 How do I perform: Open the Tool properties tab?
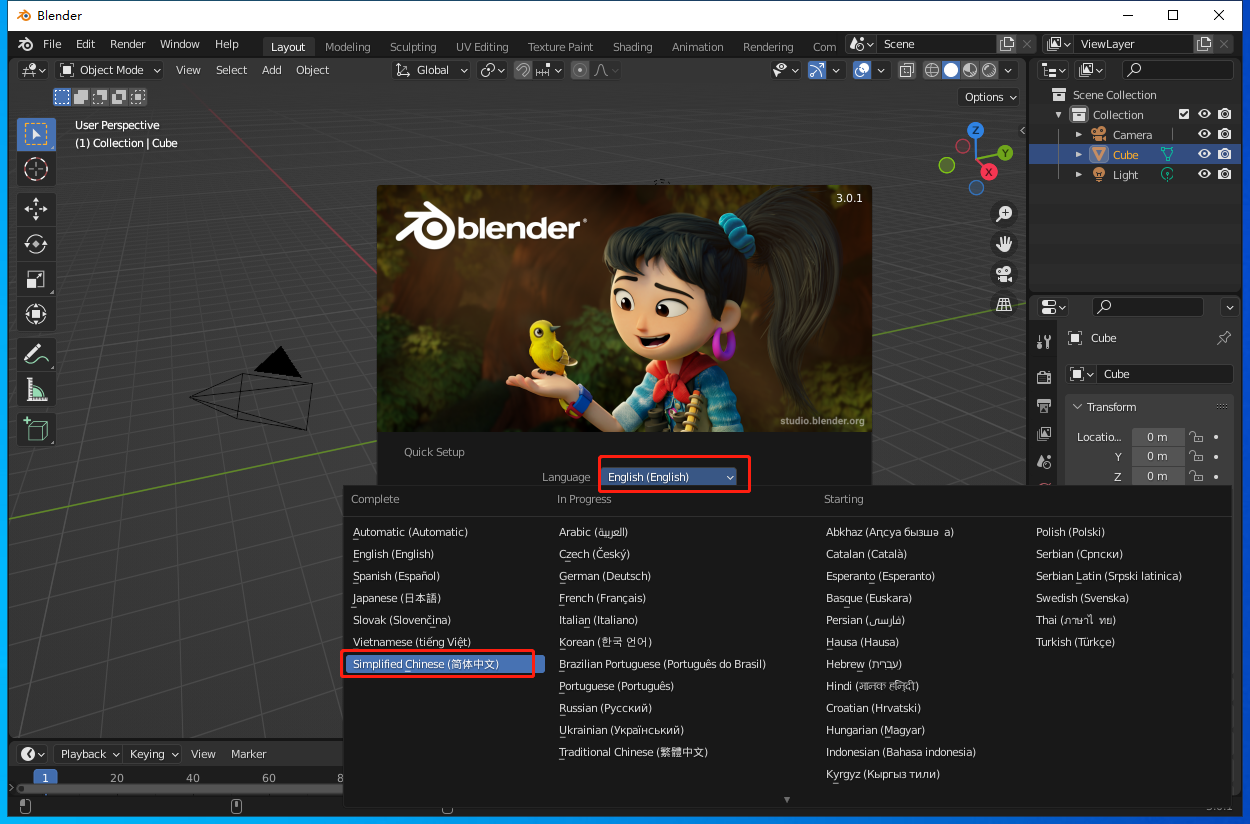1045,341
